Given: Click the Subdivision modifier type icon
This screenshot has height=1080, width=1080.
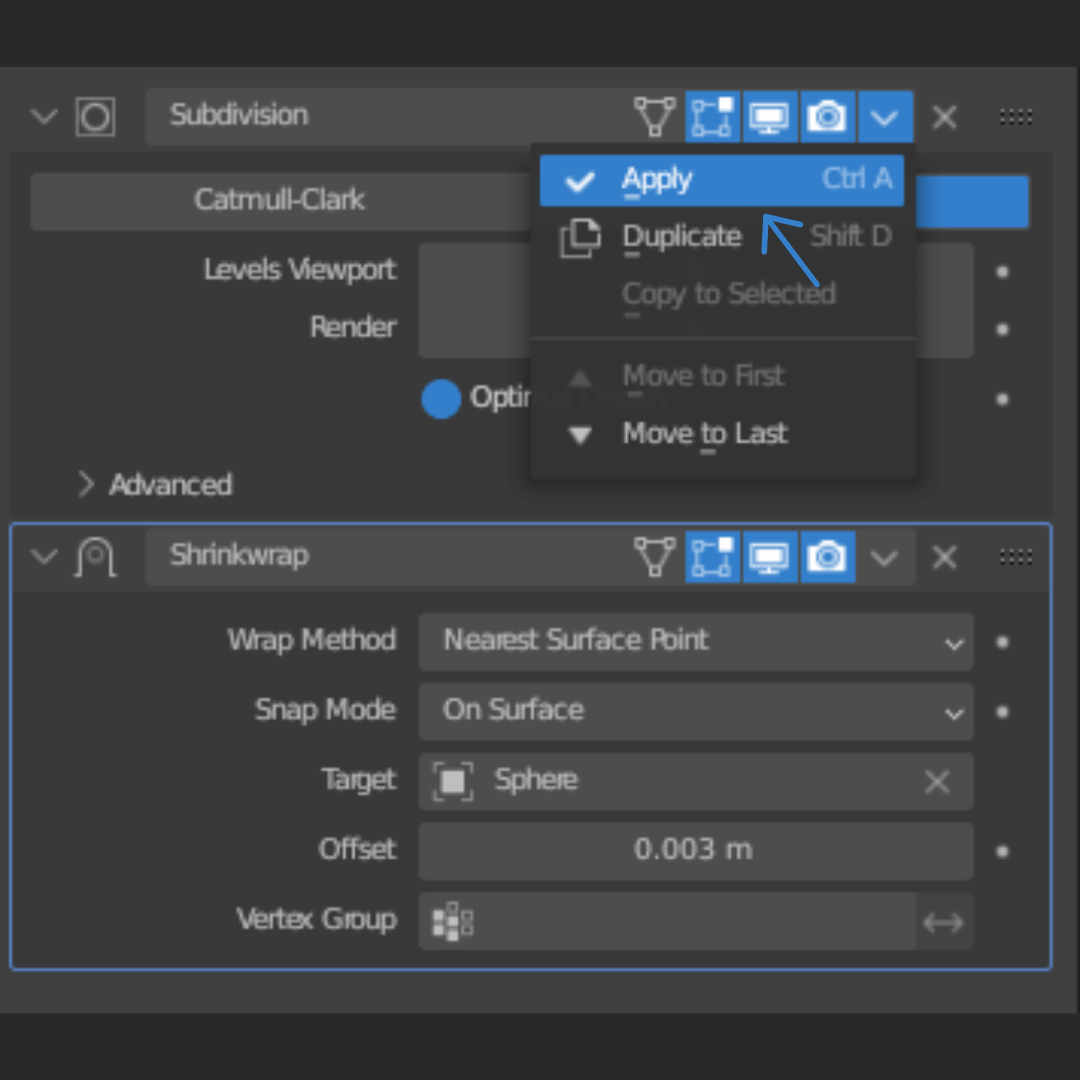Looking at the screenshot, I should pos(95,117).
